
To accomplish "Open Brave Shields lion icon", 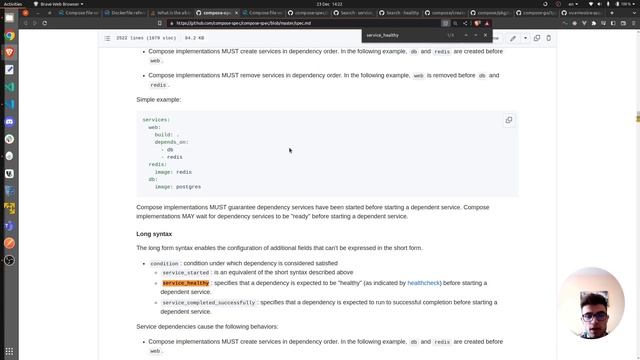I will pos(477,23).
